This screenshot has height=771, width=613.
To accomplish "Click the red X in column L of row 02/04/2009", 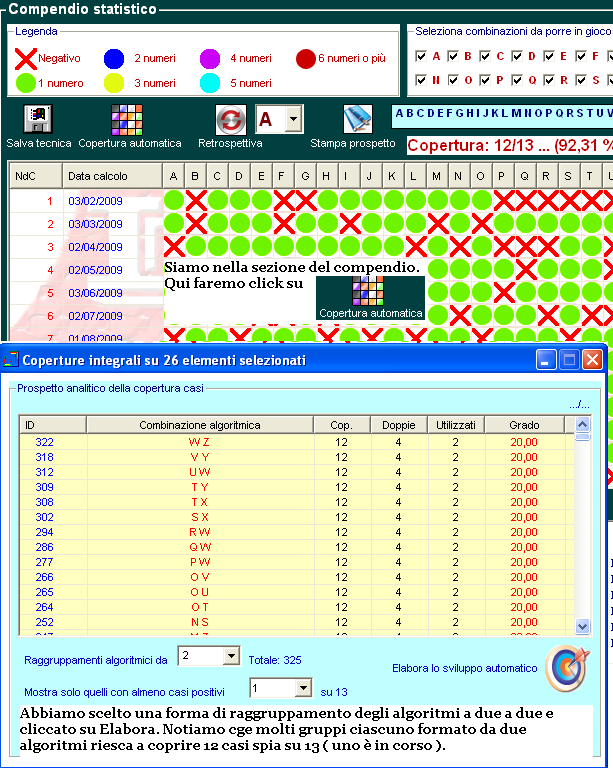I will tap(416, 246).
